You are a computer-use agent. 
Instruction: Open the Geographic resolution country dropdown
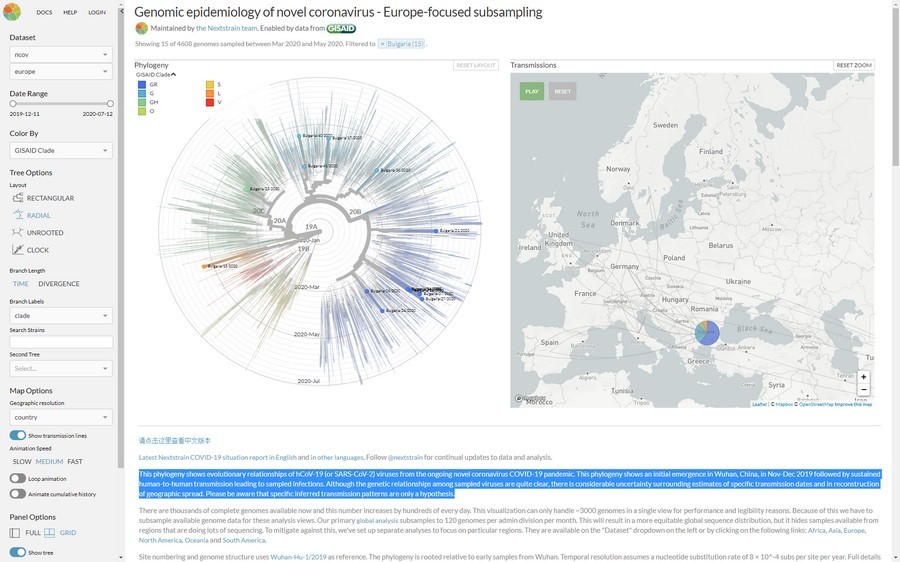tap(61, 417)
